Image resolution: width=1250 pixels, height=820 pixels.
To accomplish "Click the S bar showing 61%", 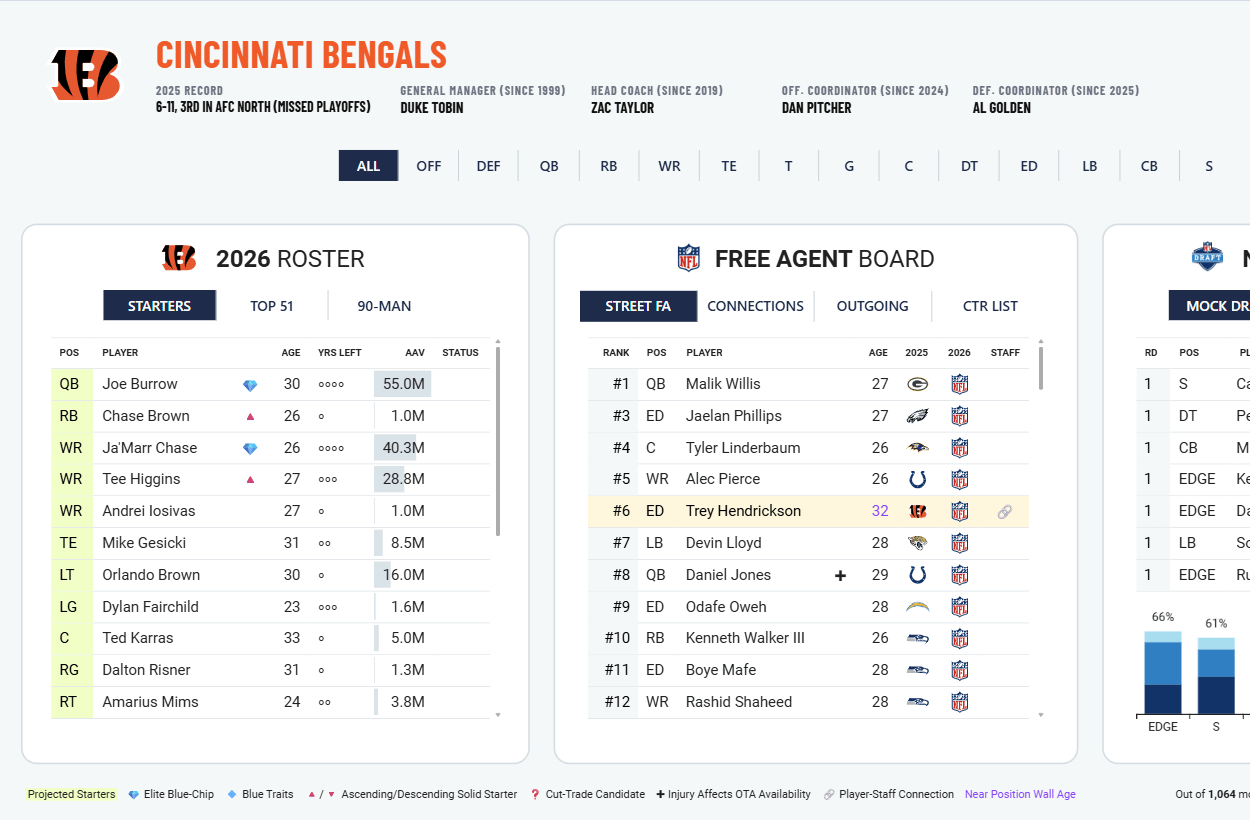I will tap(1216, 675).
